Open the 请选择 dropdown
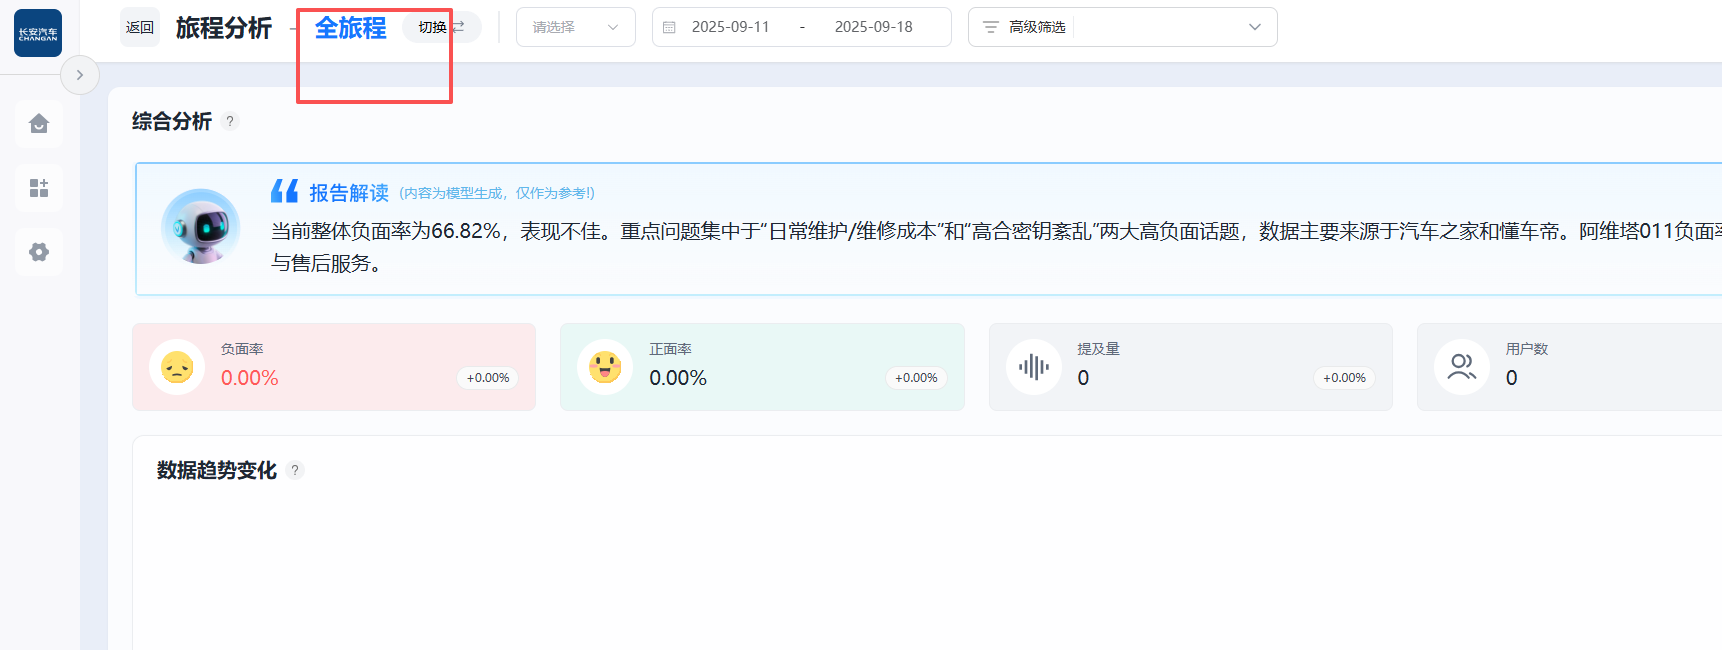 pyautogui.click(x=576, y=27)
